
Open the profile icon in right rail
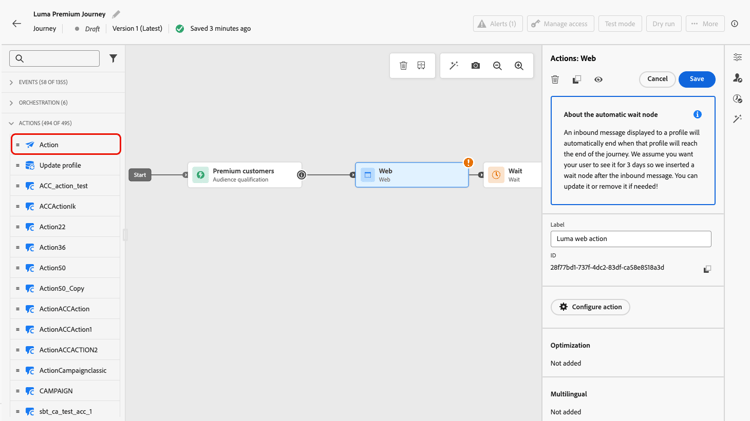(x=738, y=78)
